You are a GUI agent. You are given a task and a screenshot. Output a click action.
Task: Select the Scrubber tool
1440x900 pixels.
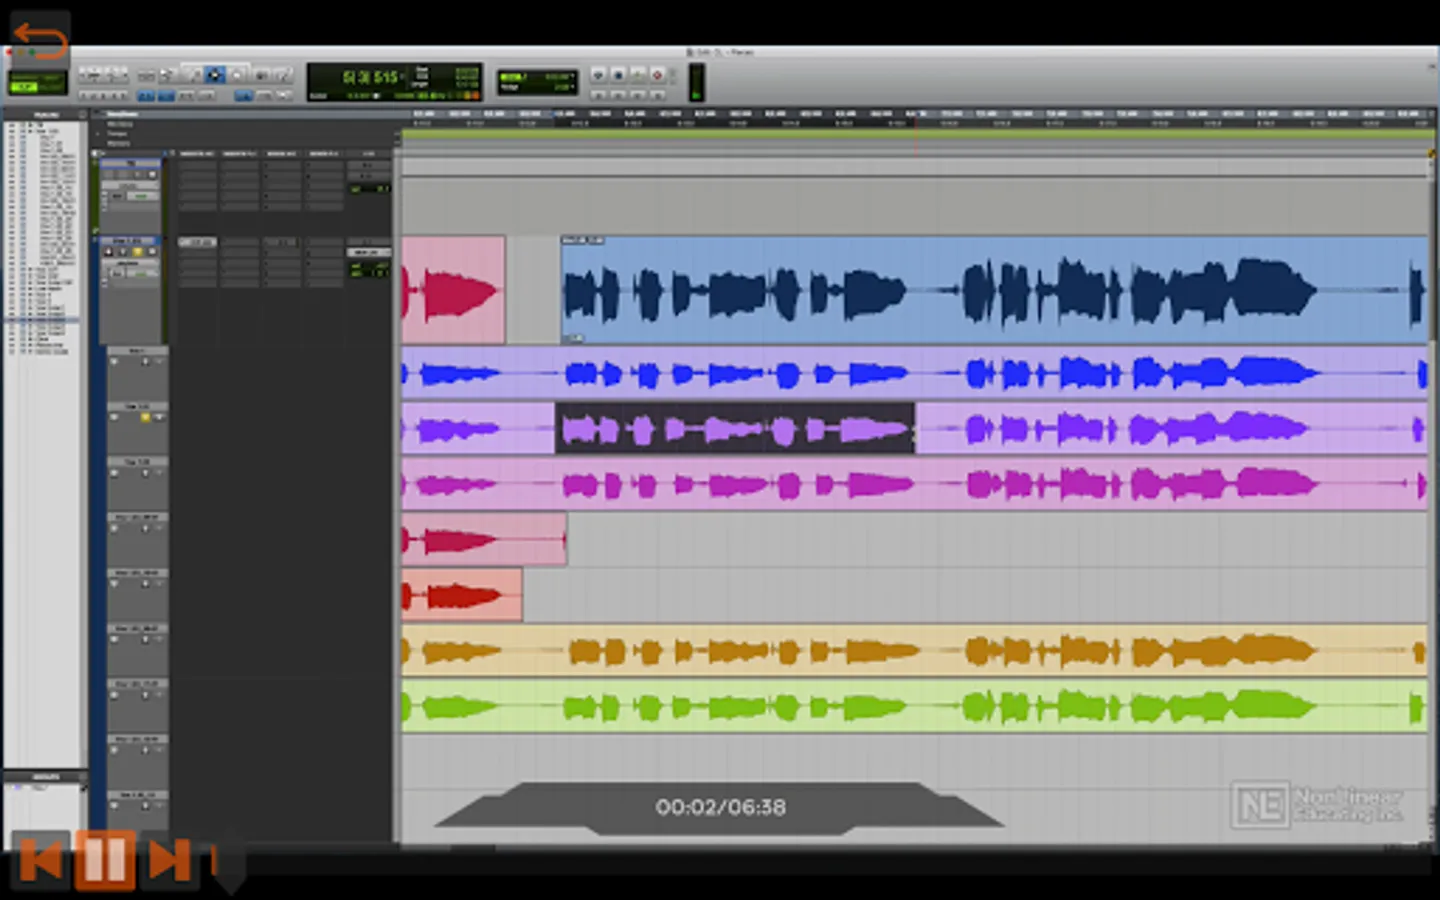coord(260,75)
